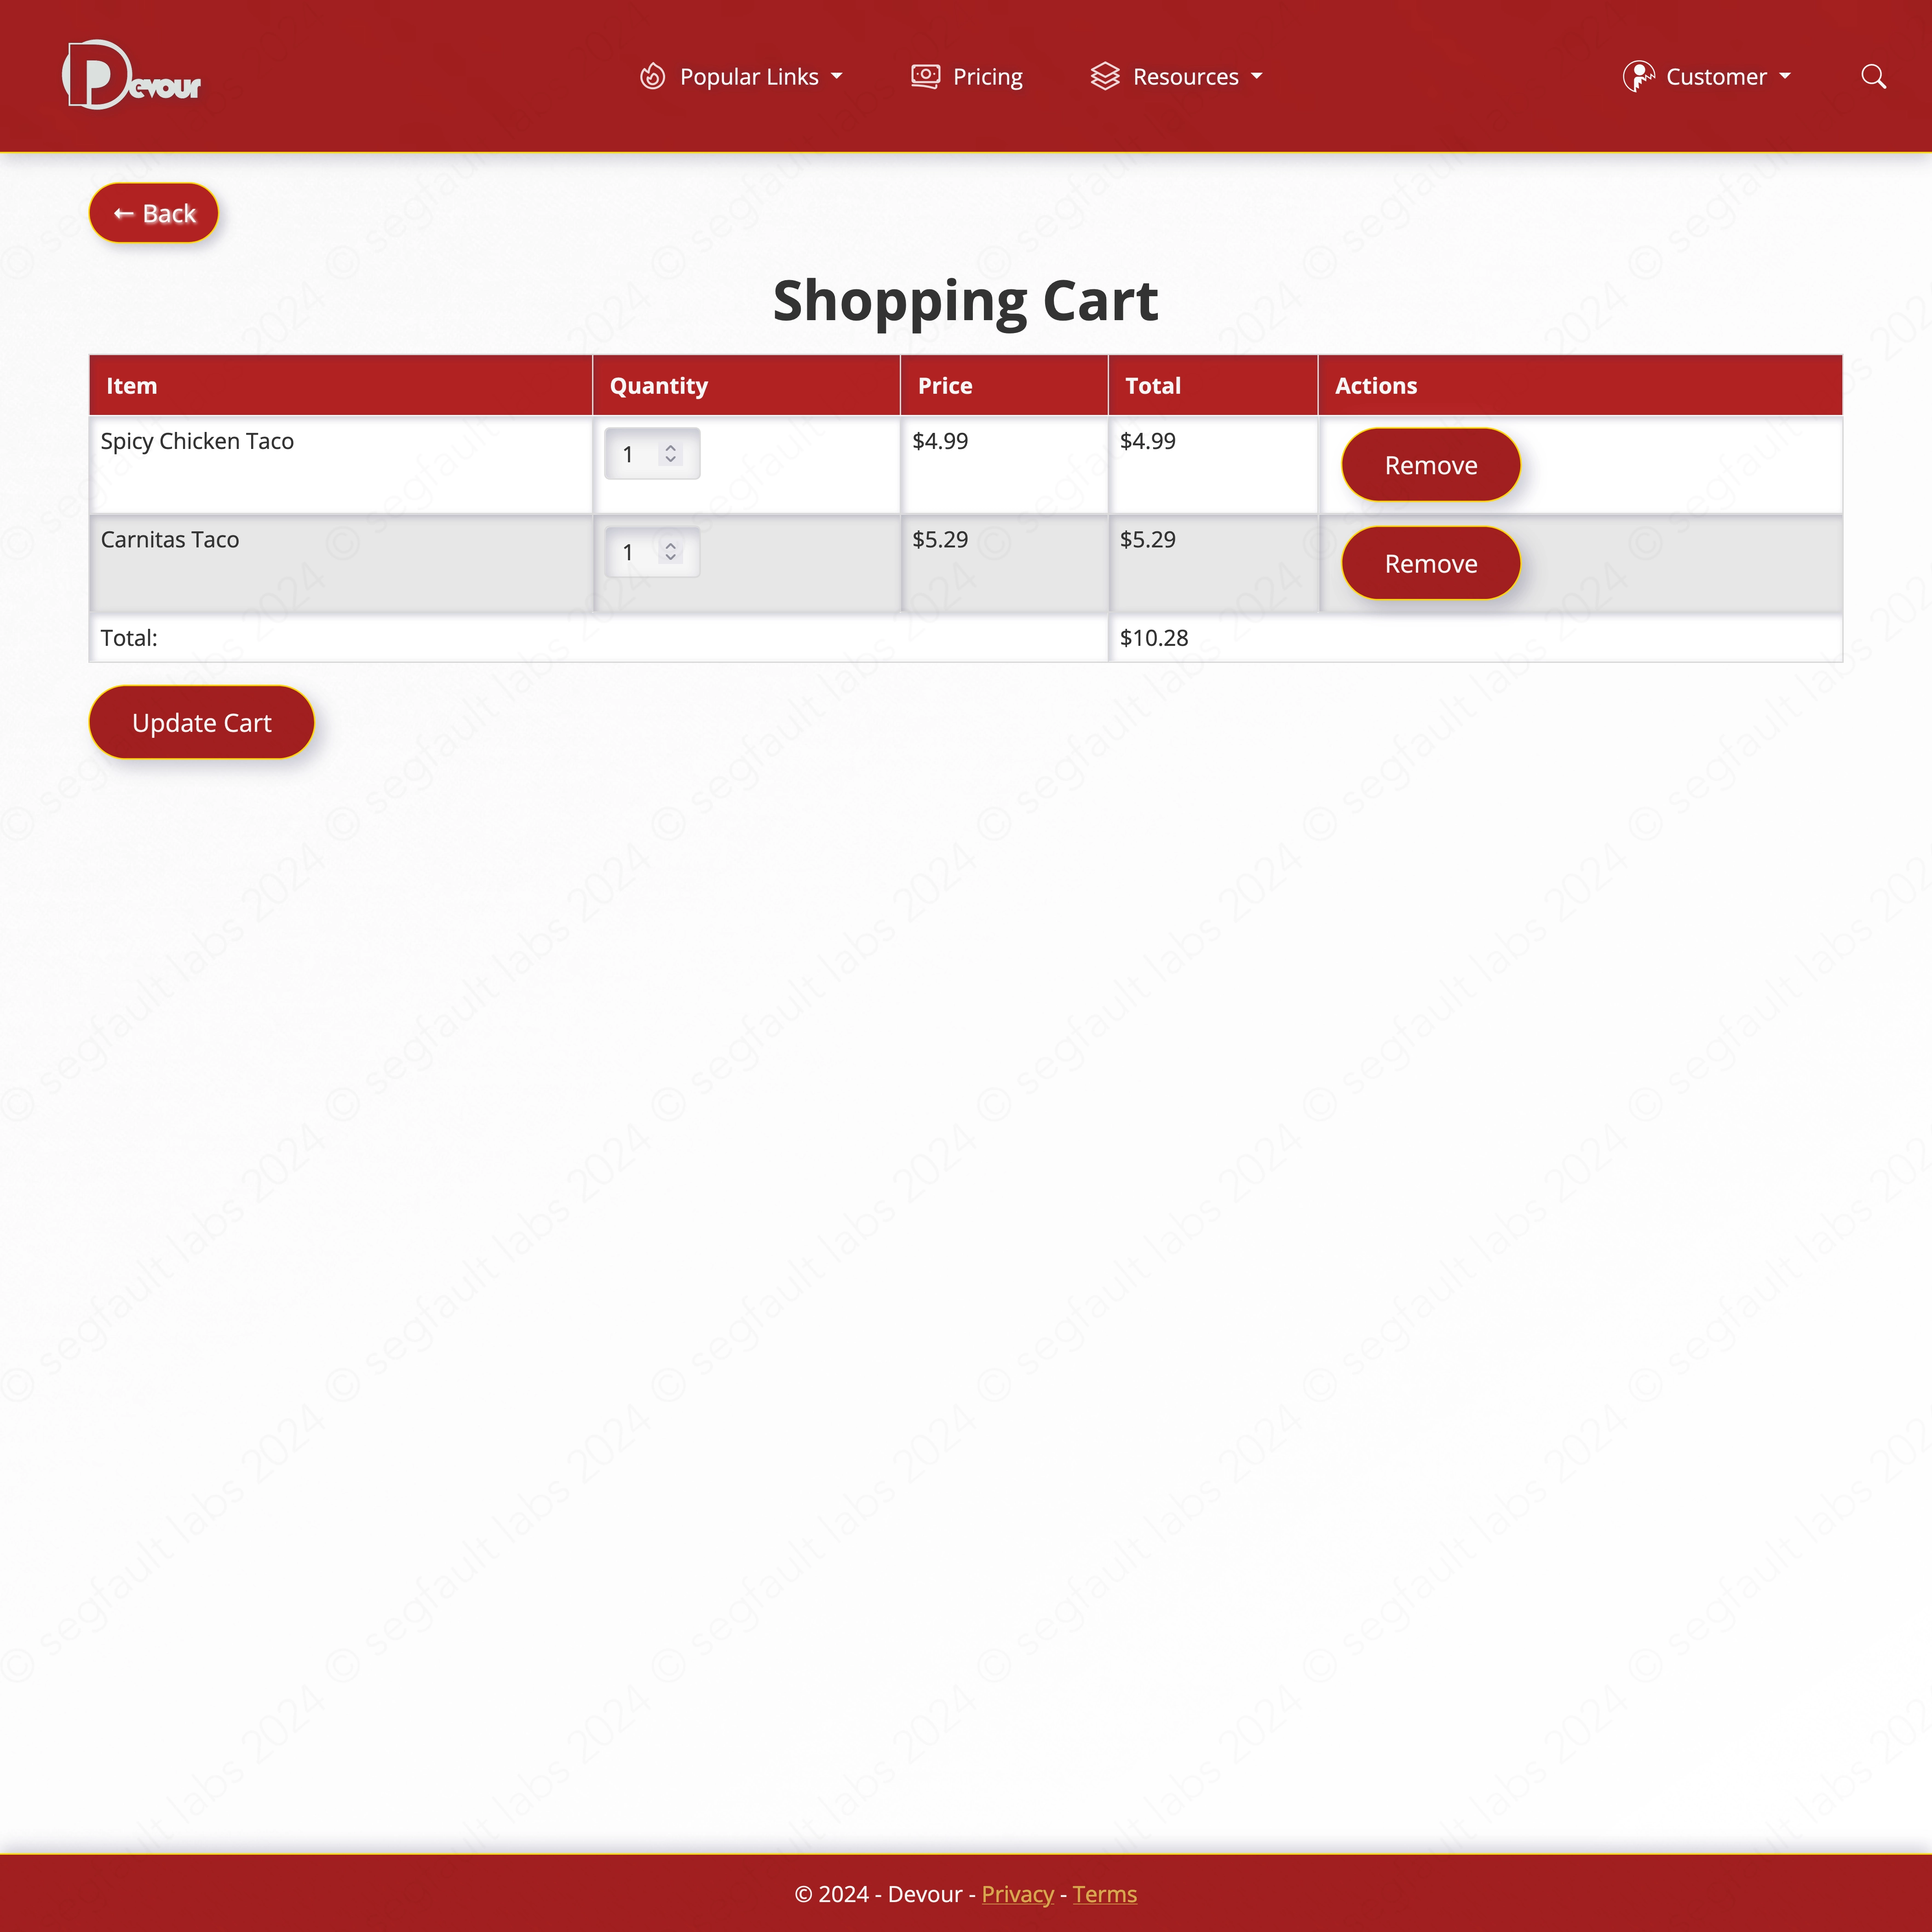This screenshot has width=1932, height=1932.
Task: Click the Carnitas Taco quantity stepper arrows
Action: (x=671, y=552)
